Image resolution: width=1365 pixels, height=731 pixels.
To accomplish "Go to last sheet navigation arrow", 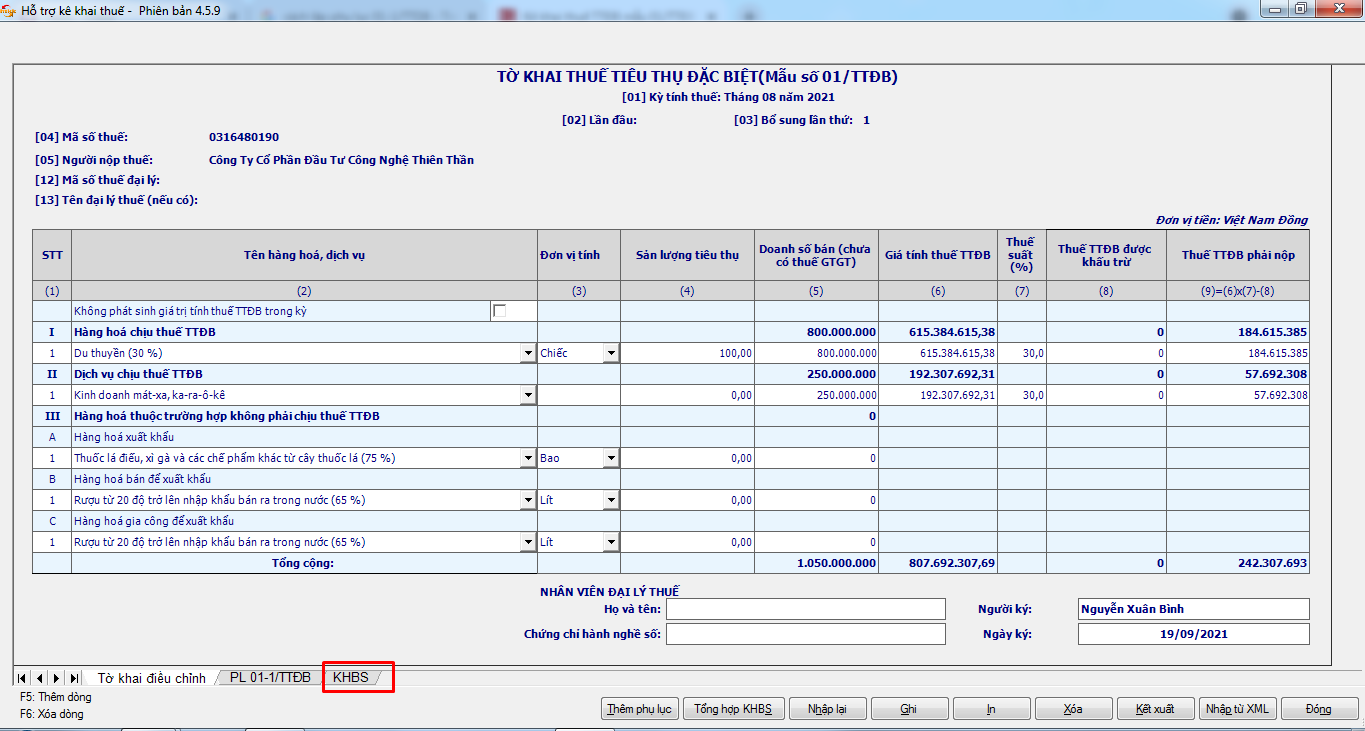I will [x=73, y=678].
